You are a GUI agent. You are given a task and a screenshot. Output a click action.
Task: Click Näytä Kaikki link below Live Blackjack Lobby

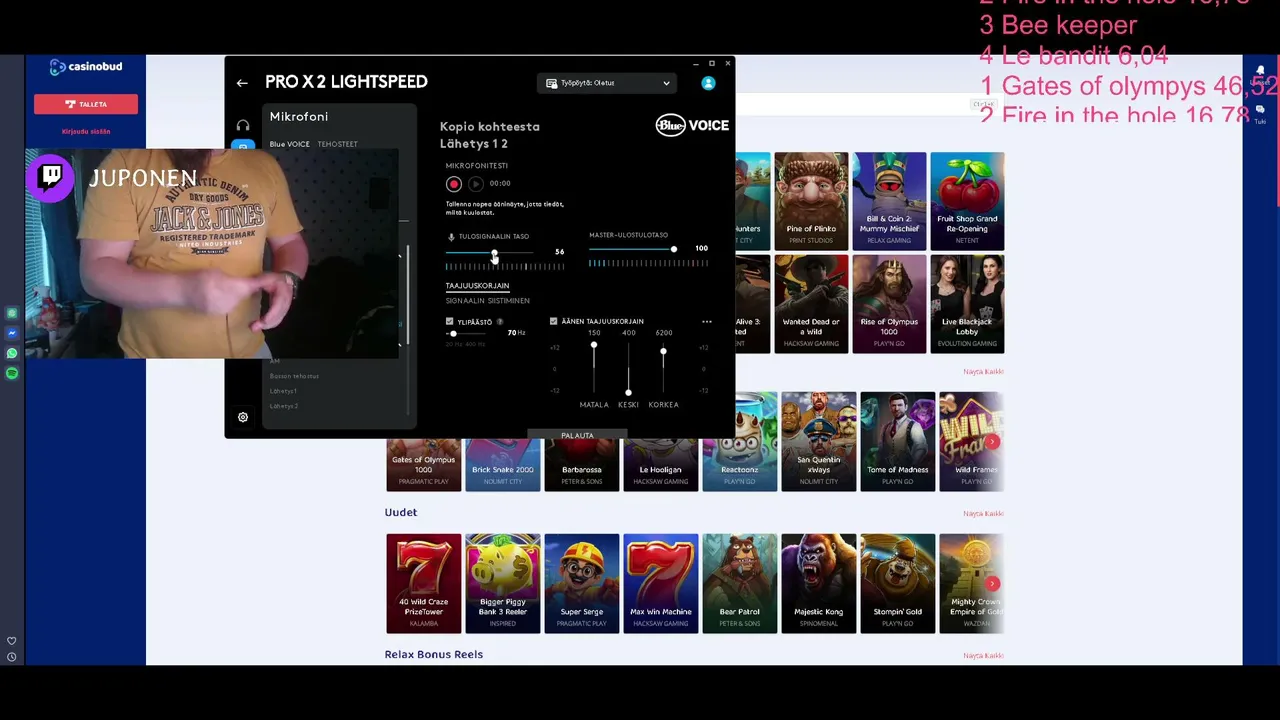[983, 372]
